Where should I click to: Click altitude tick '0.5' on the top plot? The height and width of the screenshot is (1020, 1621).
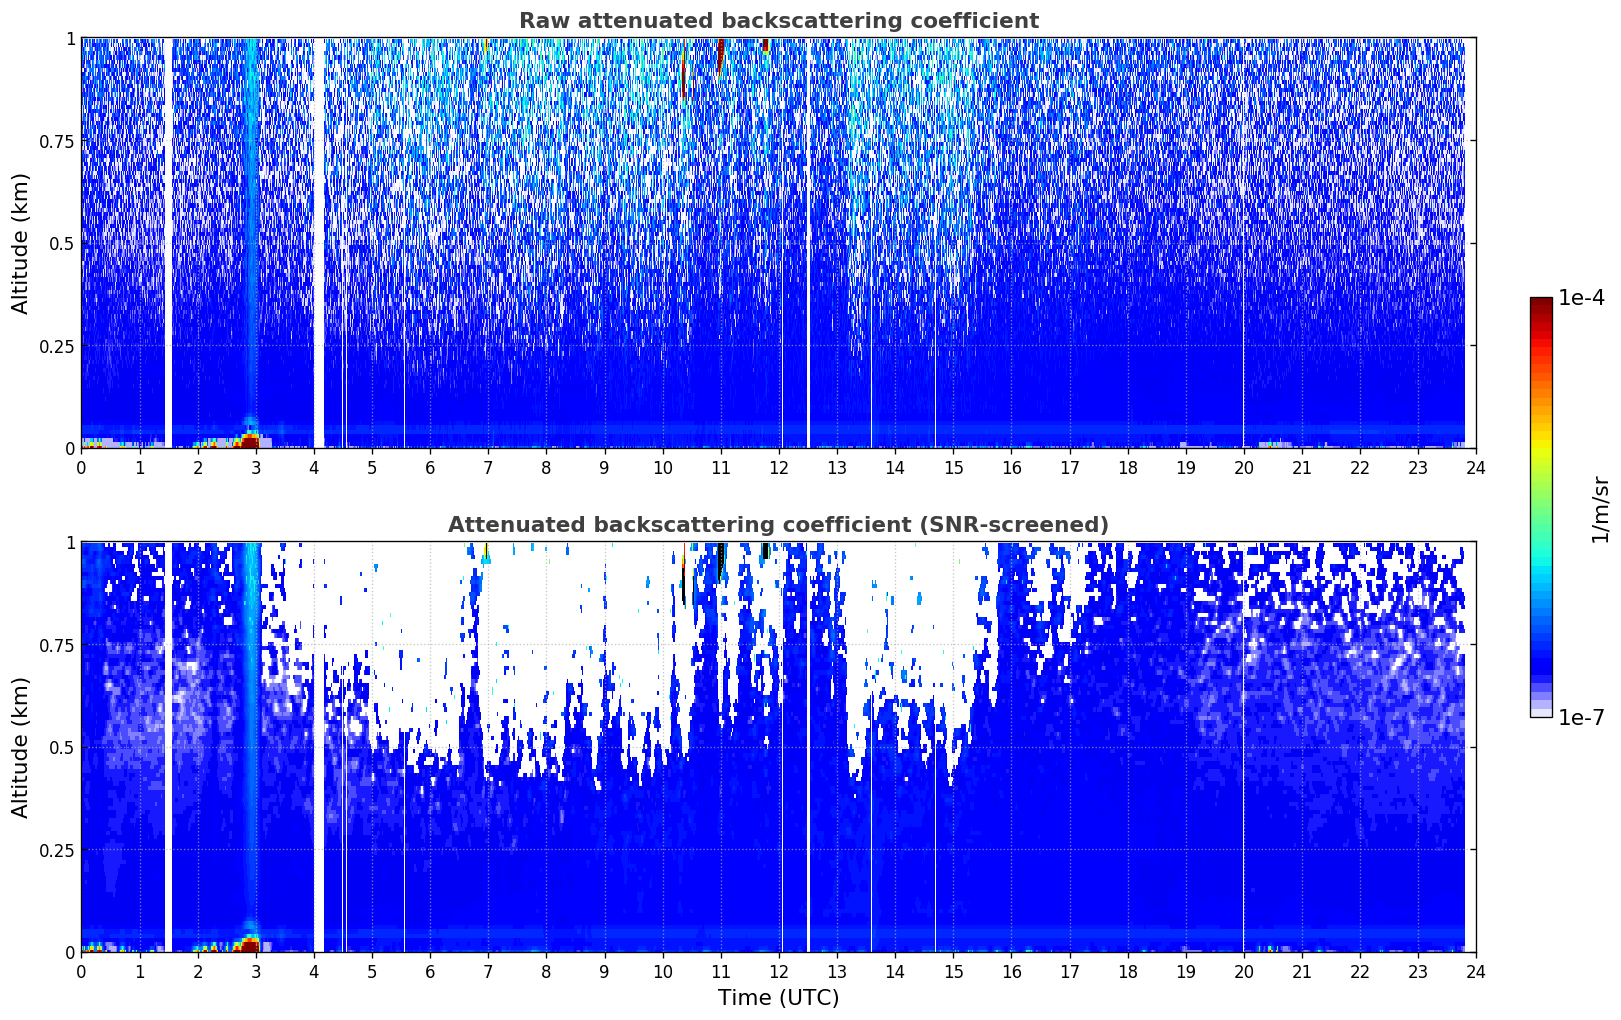[x=62, y=243]
